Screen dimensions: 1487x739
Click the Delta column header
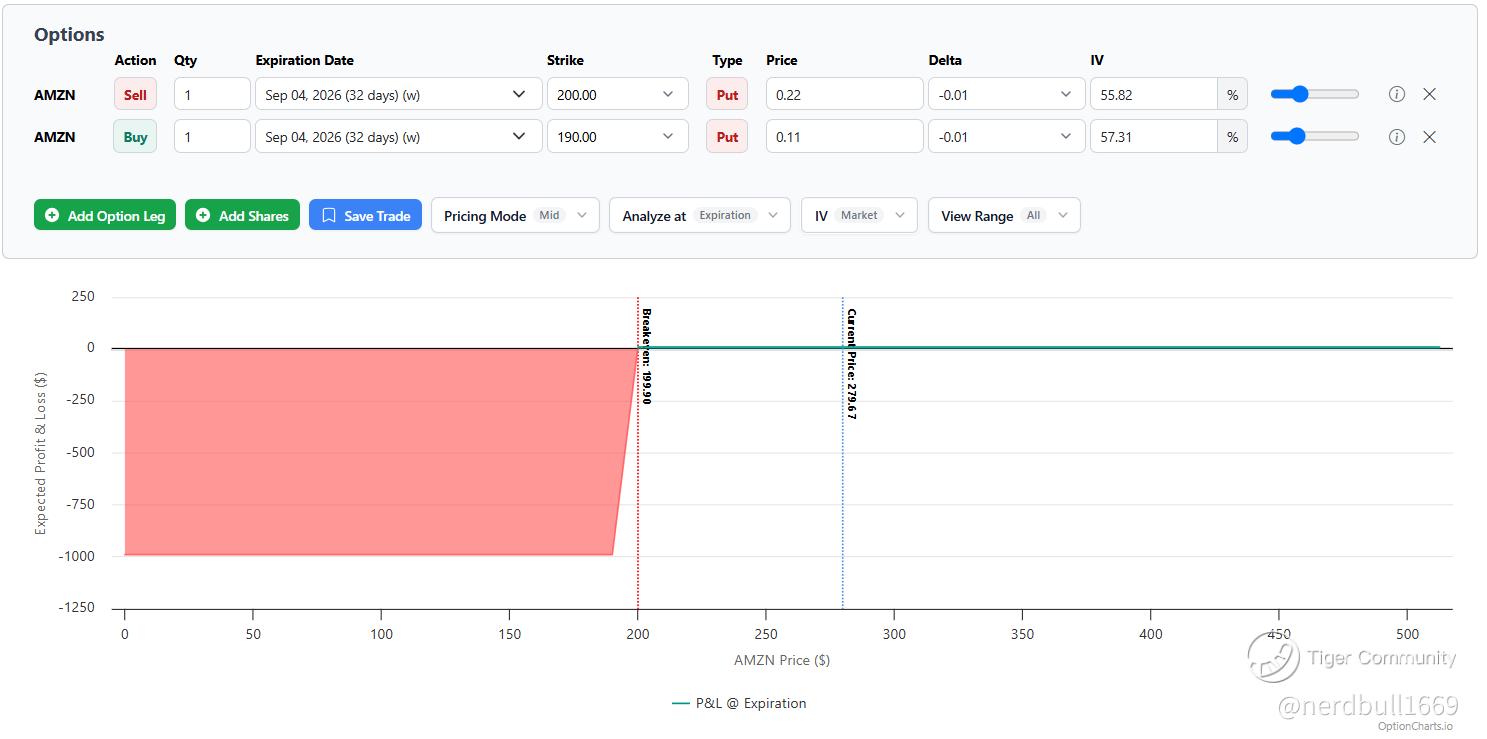(x=945, y=60)
